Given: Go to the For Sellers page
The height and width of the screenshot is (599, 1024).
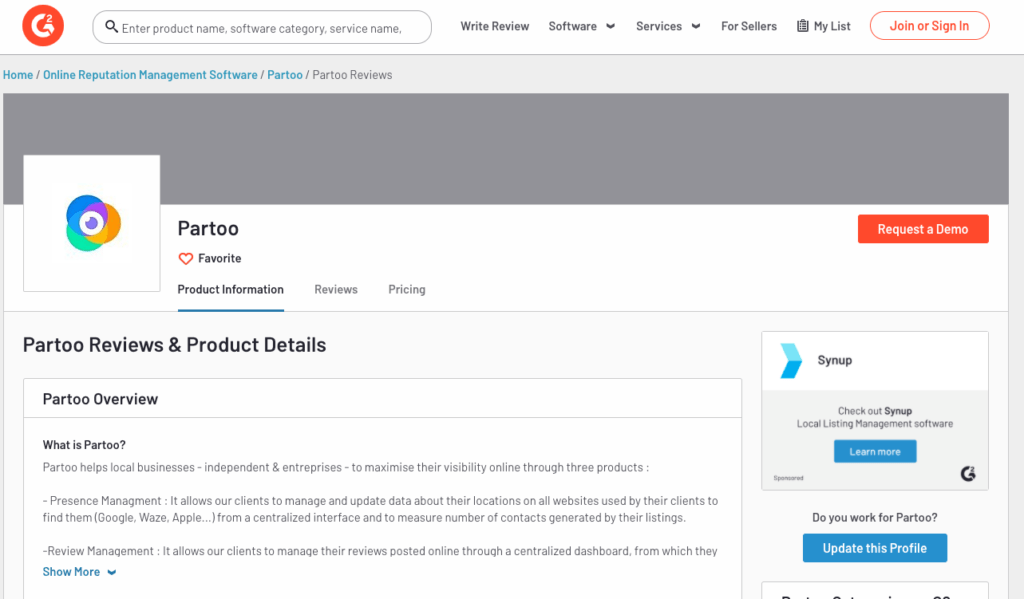Looking at the screenshot, I should pos(749,26).
